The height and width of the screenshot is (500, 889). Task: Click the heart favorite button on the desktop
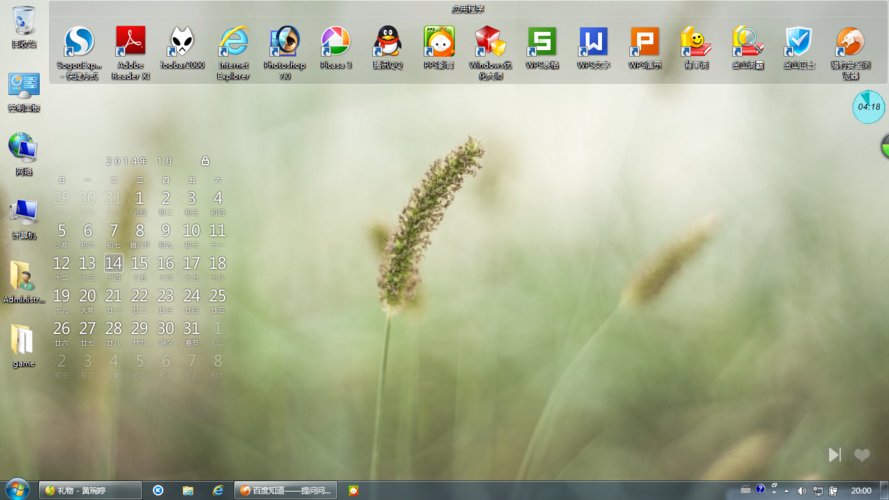862,455
